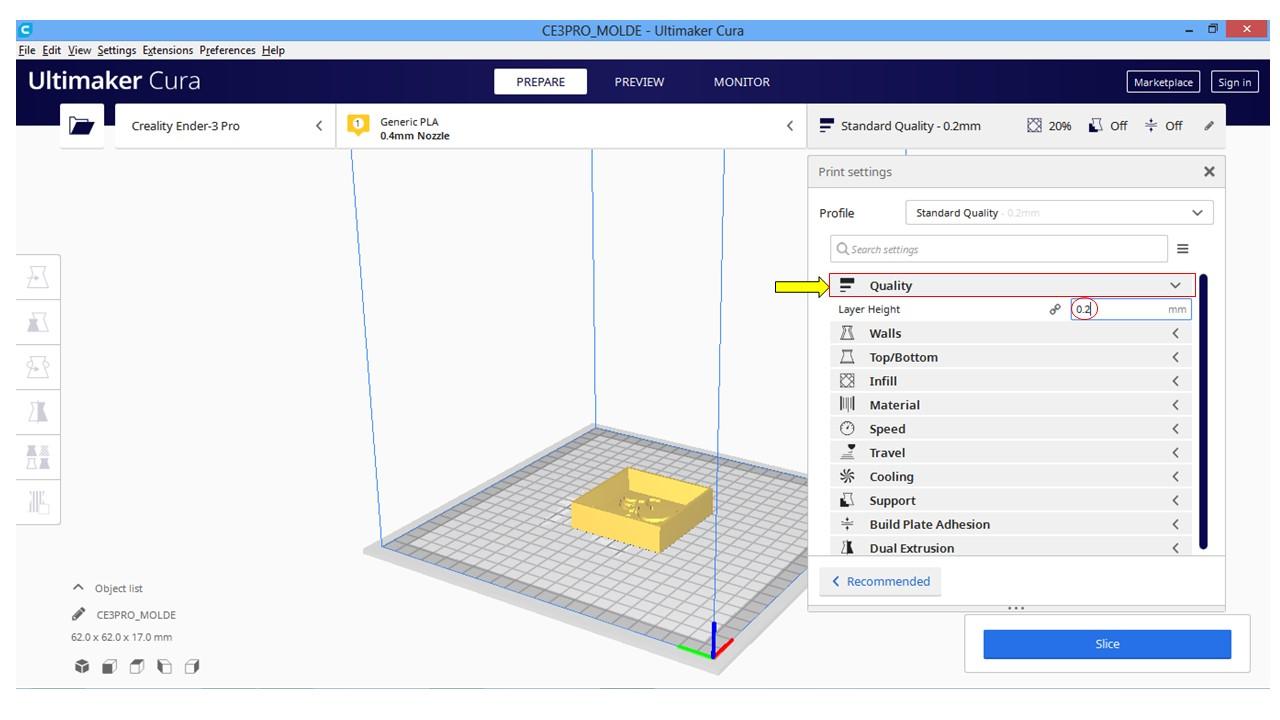Click the Layer Height value field
The width and height of the screenshot is (1280, 720).
point(1131,310)
